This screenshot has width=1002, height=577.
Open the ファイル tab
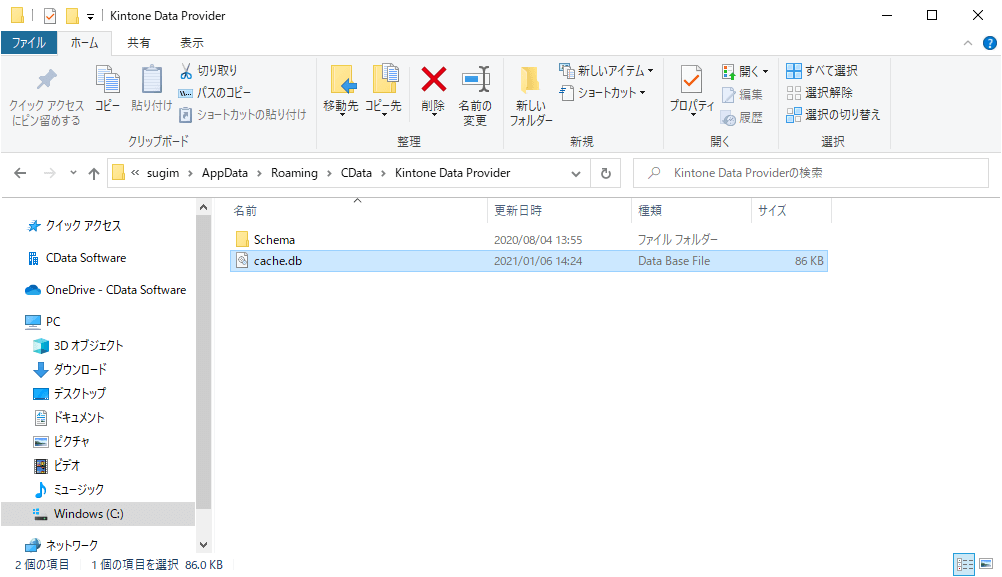click(29, 43)
